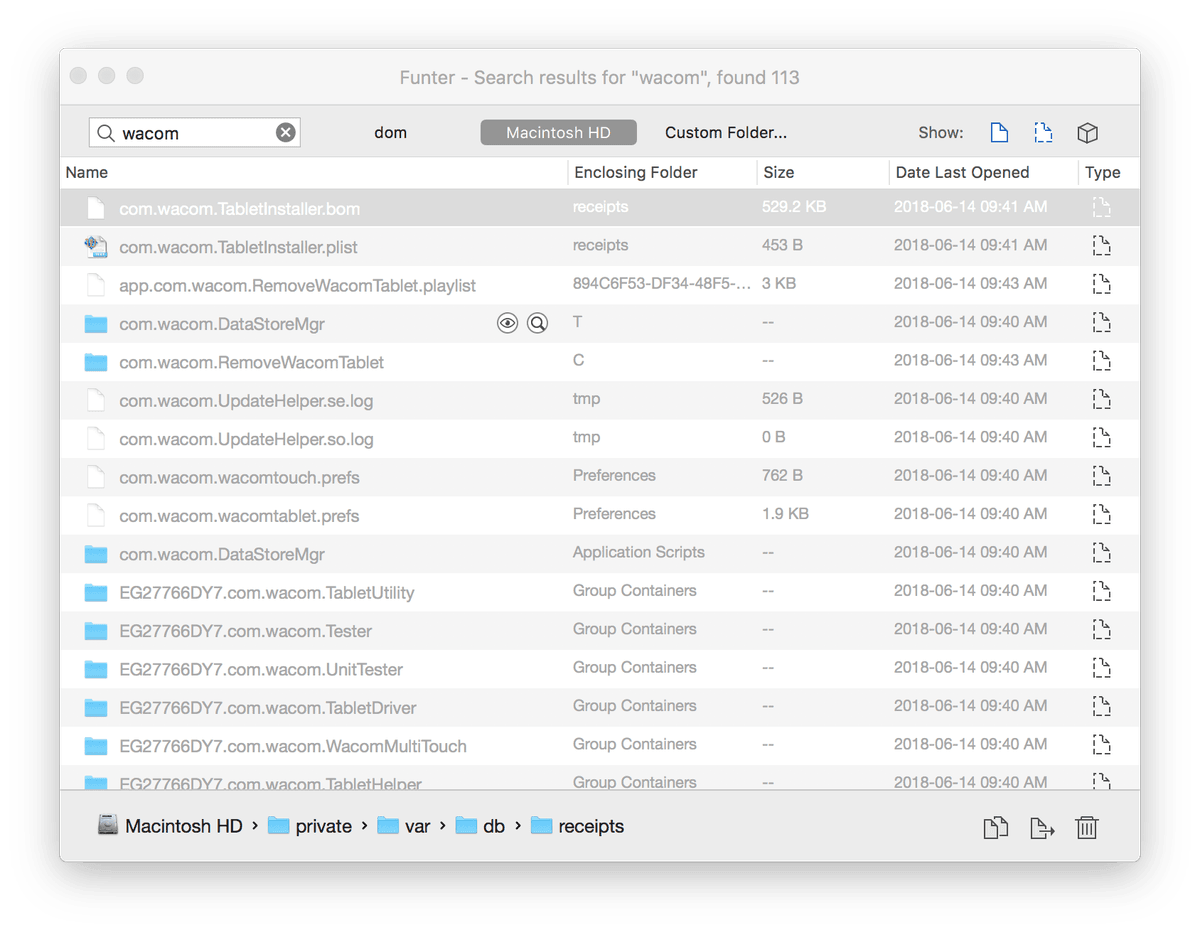Click folder icon of EG27766DY7.com.wacom.Tester
1200x933 pixels.
[96, 630]
